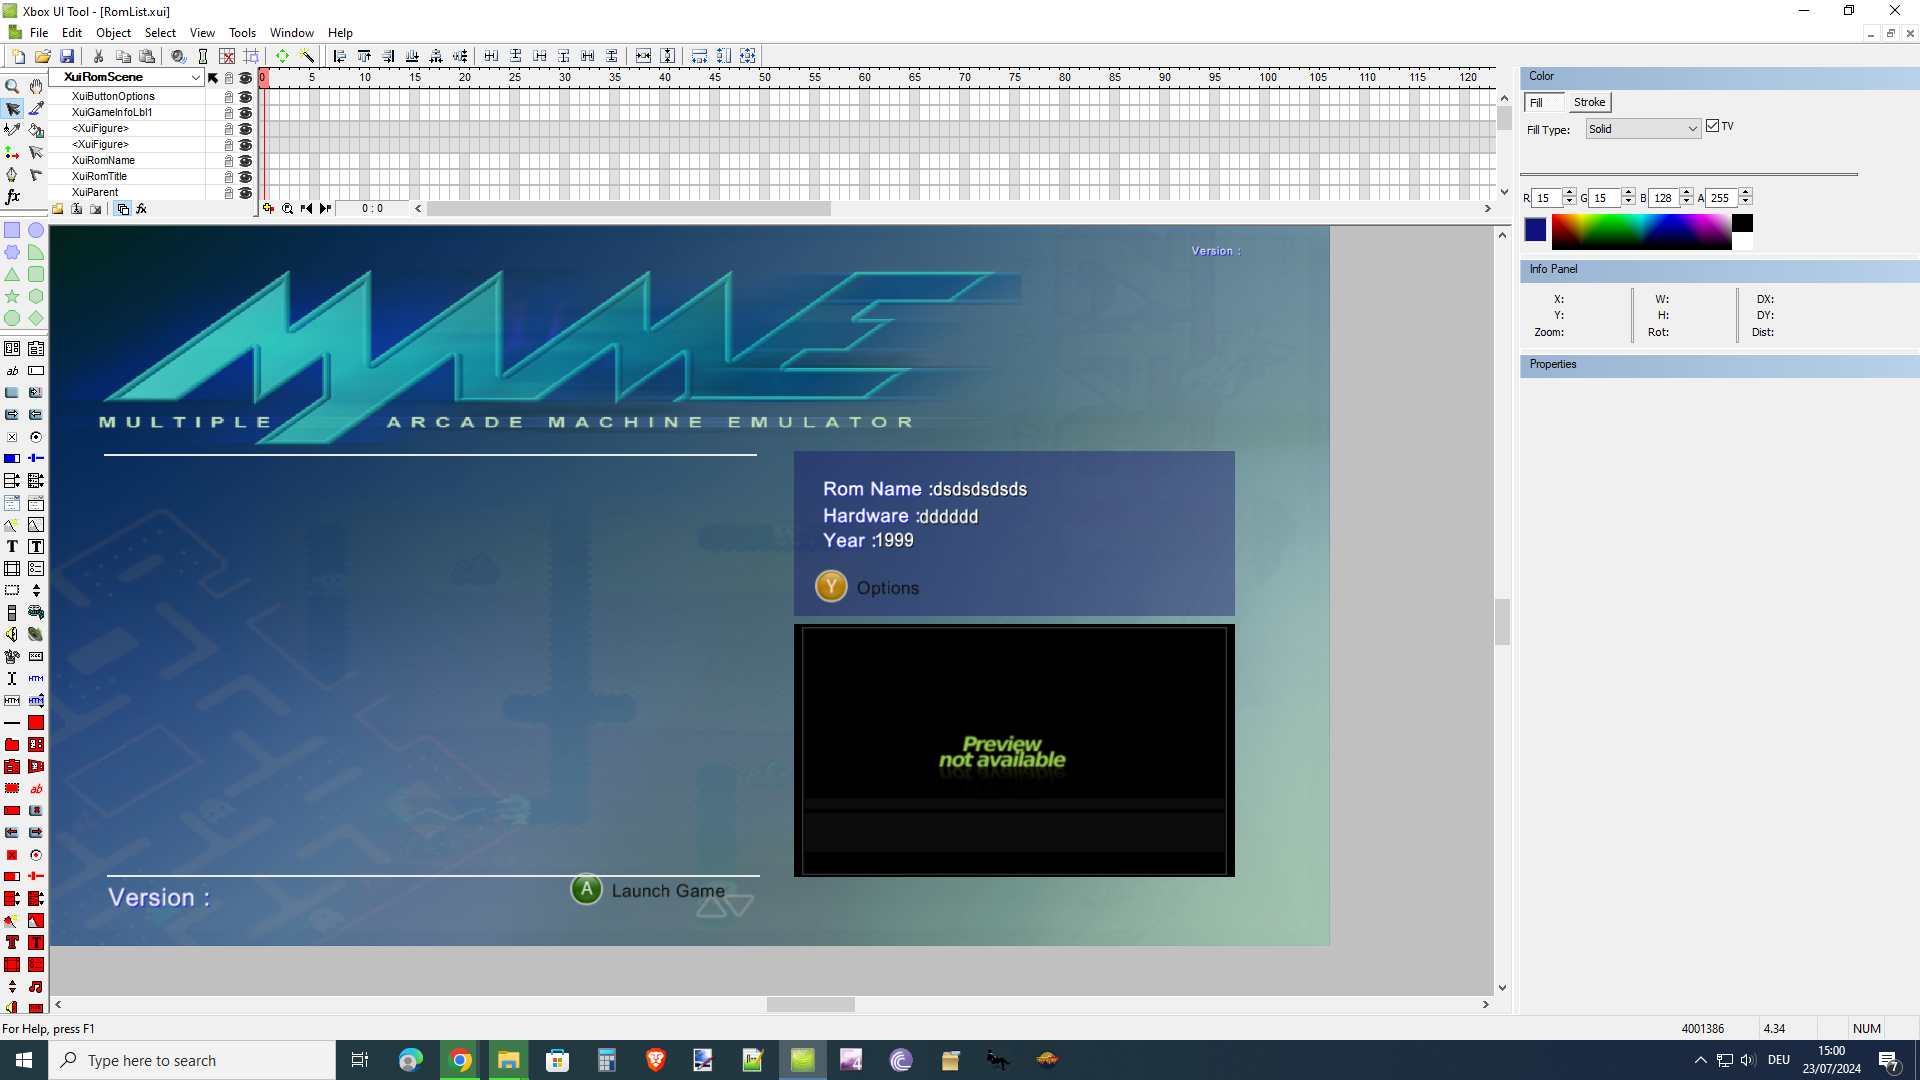1920x1080 pixels.
Task: Select the Ellipse shape tool
Action: (36, 231)
